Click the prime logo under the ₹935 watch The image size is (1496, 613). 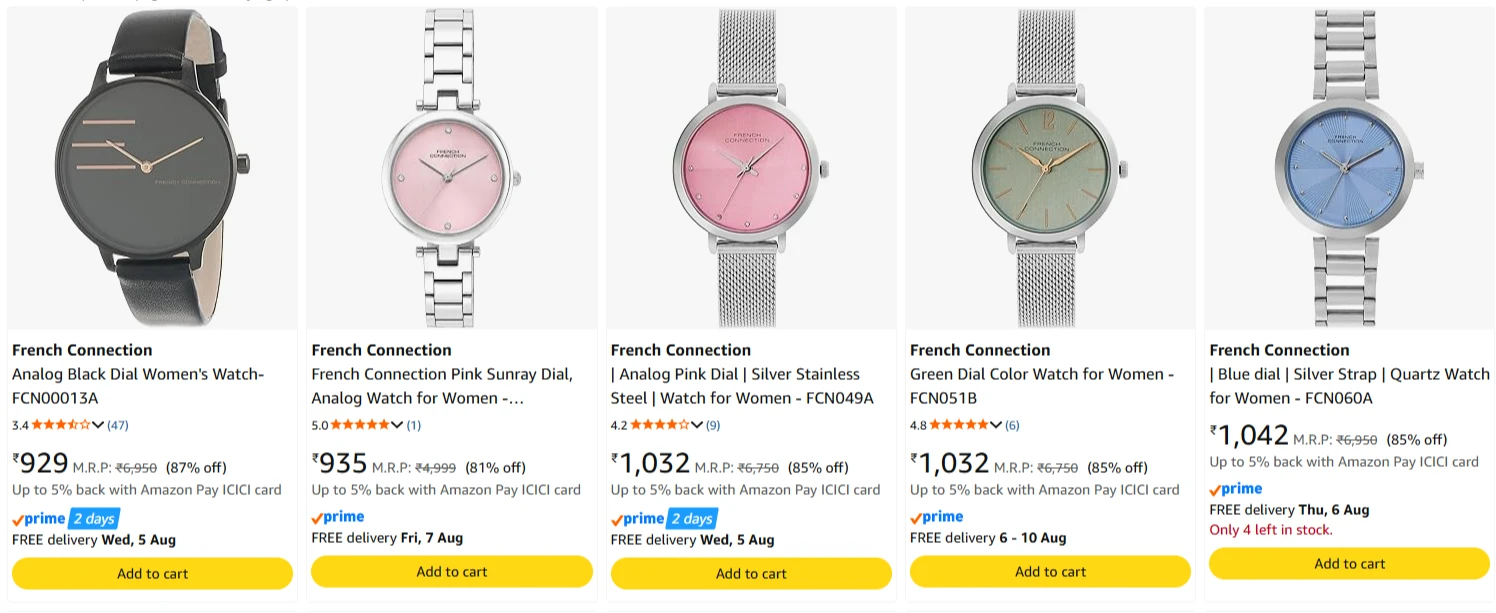(x=338, y=517)
